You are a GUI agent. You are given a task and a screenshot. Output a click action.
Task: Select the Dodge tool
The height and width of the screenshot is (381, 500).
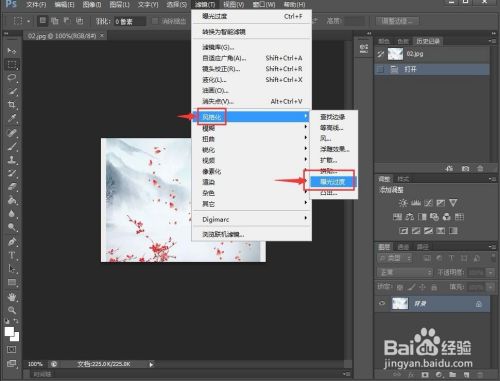tap(12, 227)
